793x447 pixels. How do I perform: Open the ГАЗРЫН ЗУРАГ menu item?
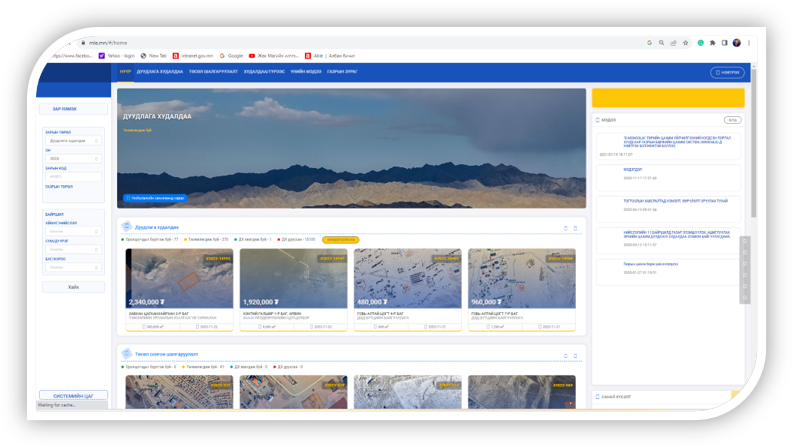coord(342,72)
